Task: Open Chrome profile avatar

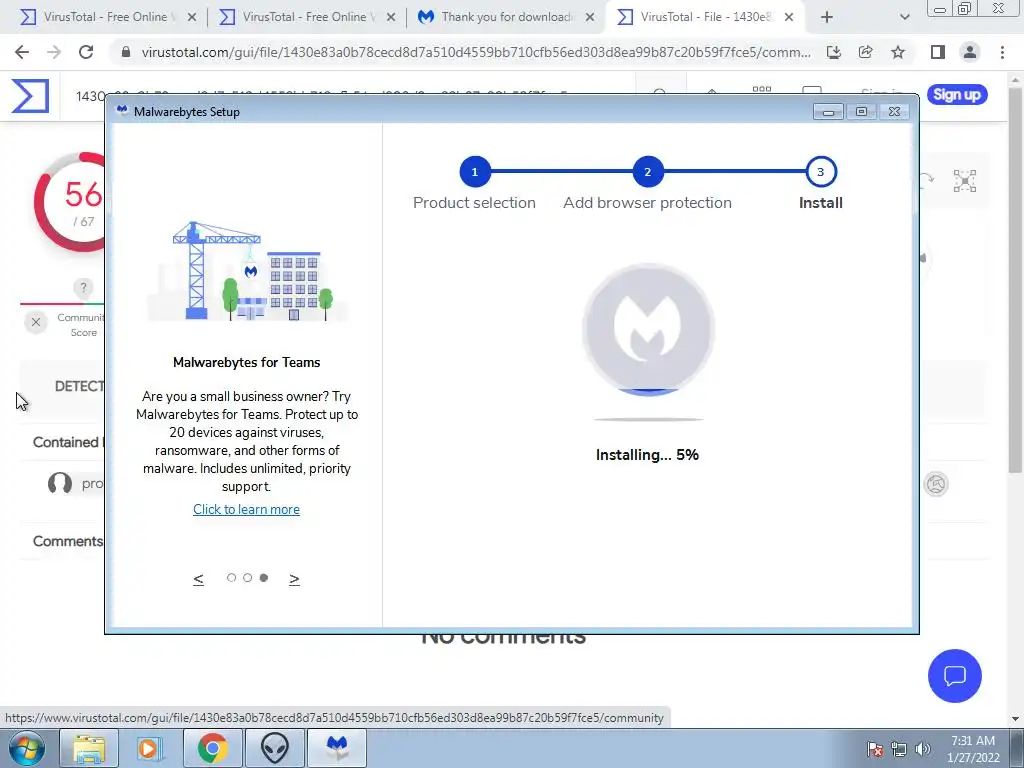Action: coord(970,52)
